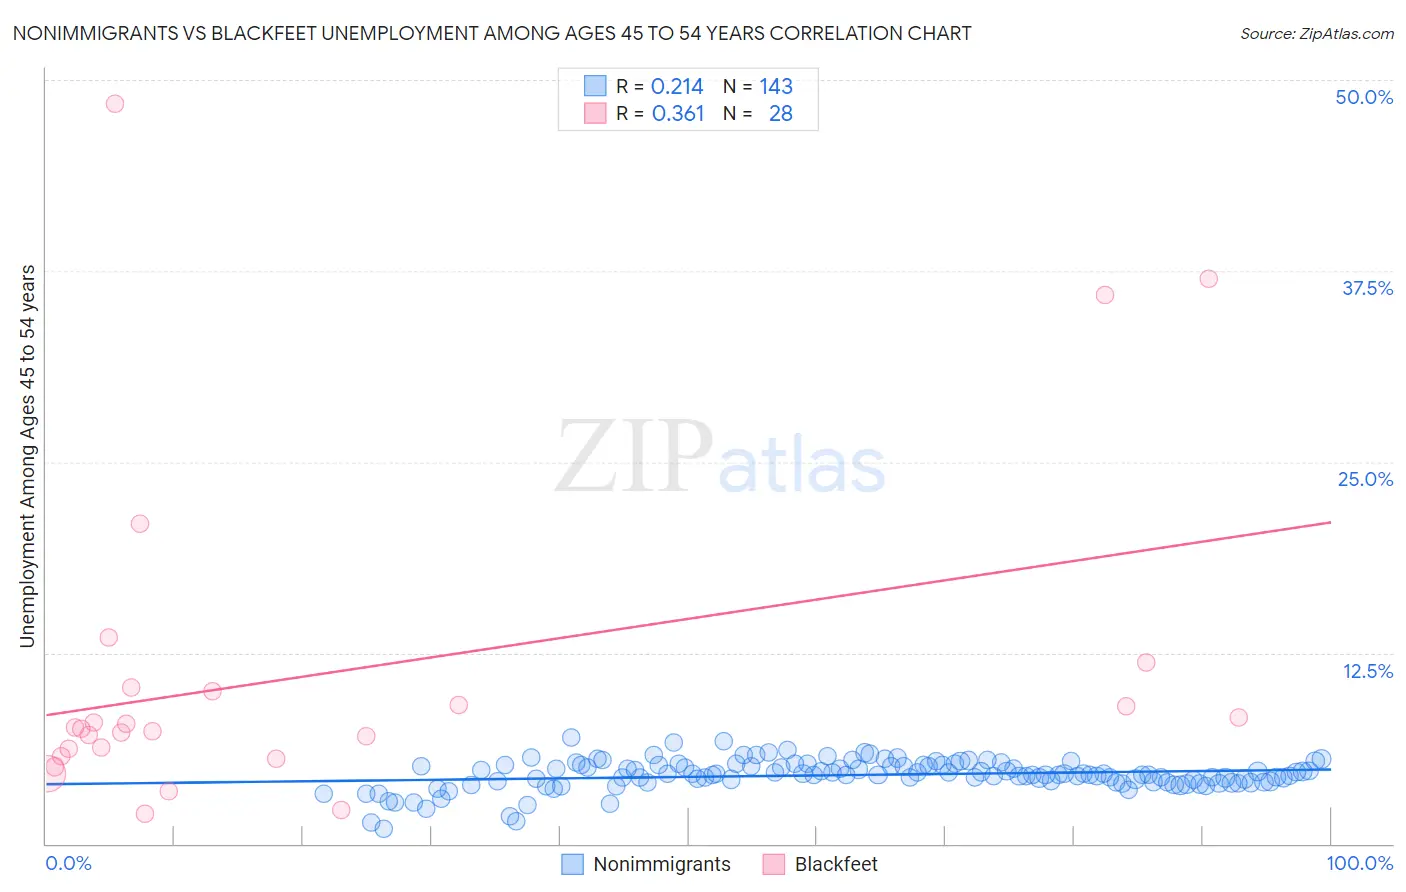Click the blue Nonimmigrants legend swatch at bottom
The height and width of the screenshot is (892, 1406).
(x=572, y=864)
